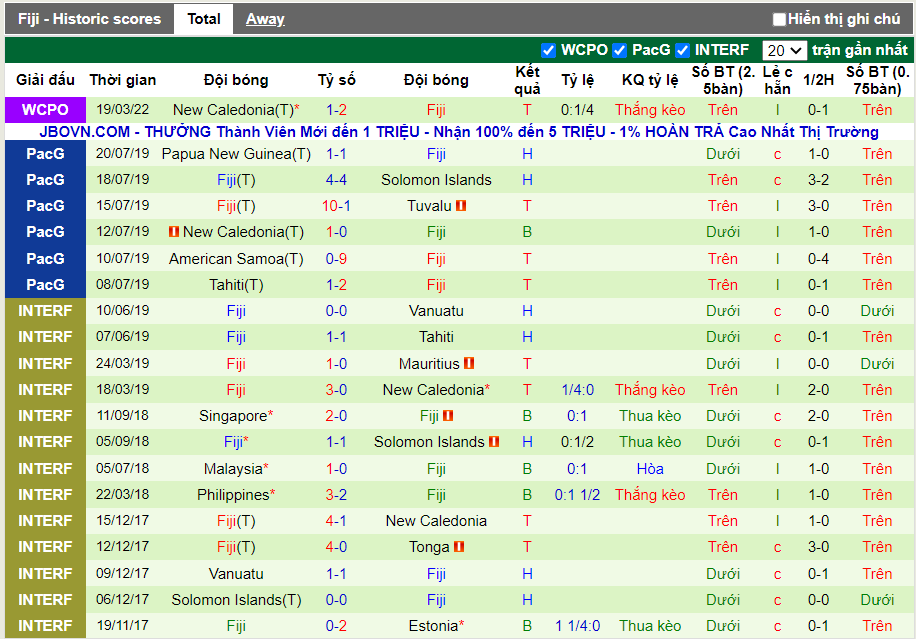Viewport: 916px width, 639px height.
Task: Click the Hòa odds result for Malaysia match
Action: pos(650,468)
